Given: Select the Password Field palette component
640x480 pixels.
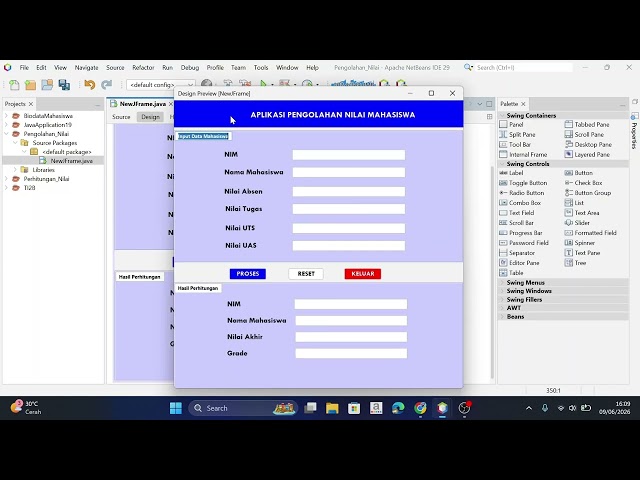Looking at the screenshot, I should [524, 243].
